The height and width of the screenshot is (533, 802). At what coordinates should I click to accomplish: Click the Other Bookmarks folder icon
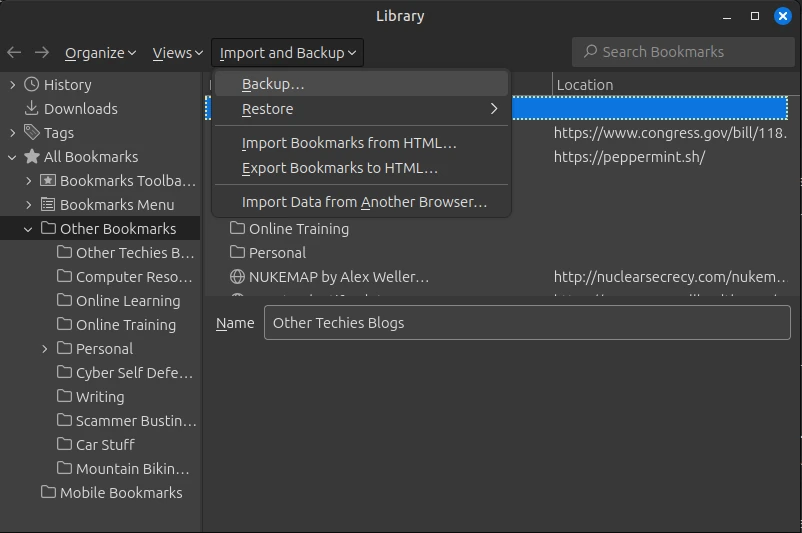tap(48, 228)
